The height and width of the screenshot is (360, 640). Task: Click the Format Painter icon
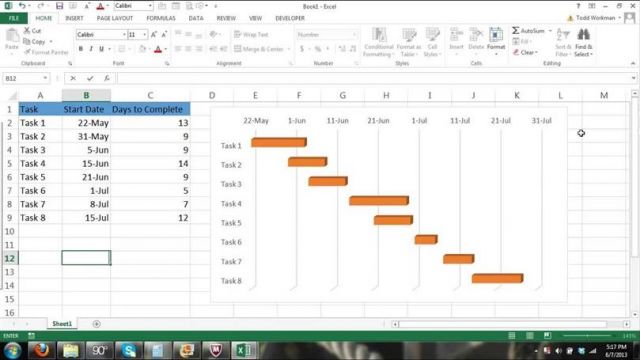pyautogui.click(x=27, y=52)
